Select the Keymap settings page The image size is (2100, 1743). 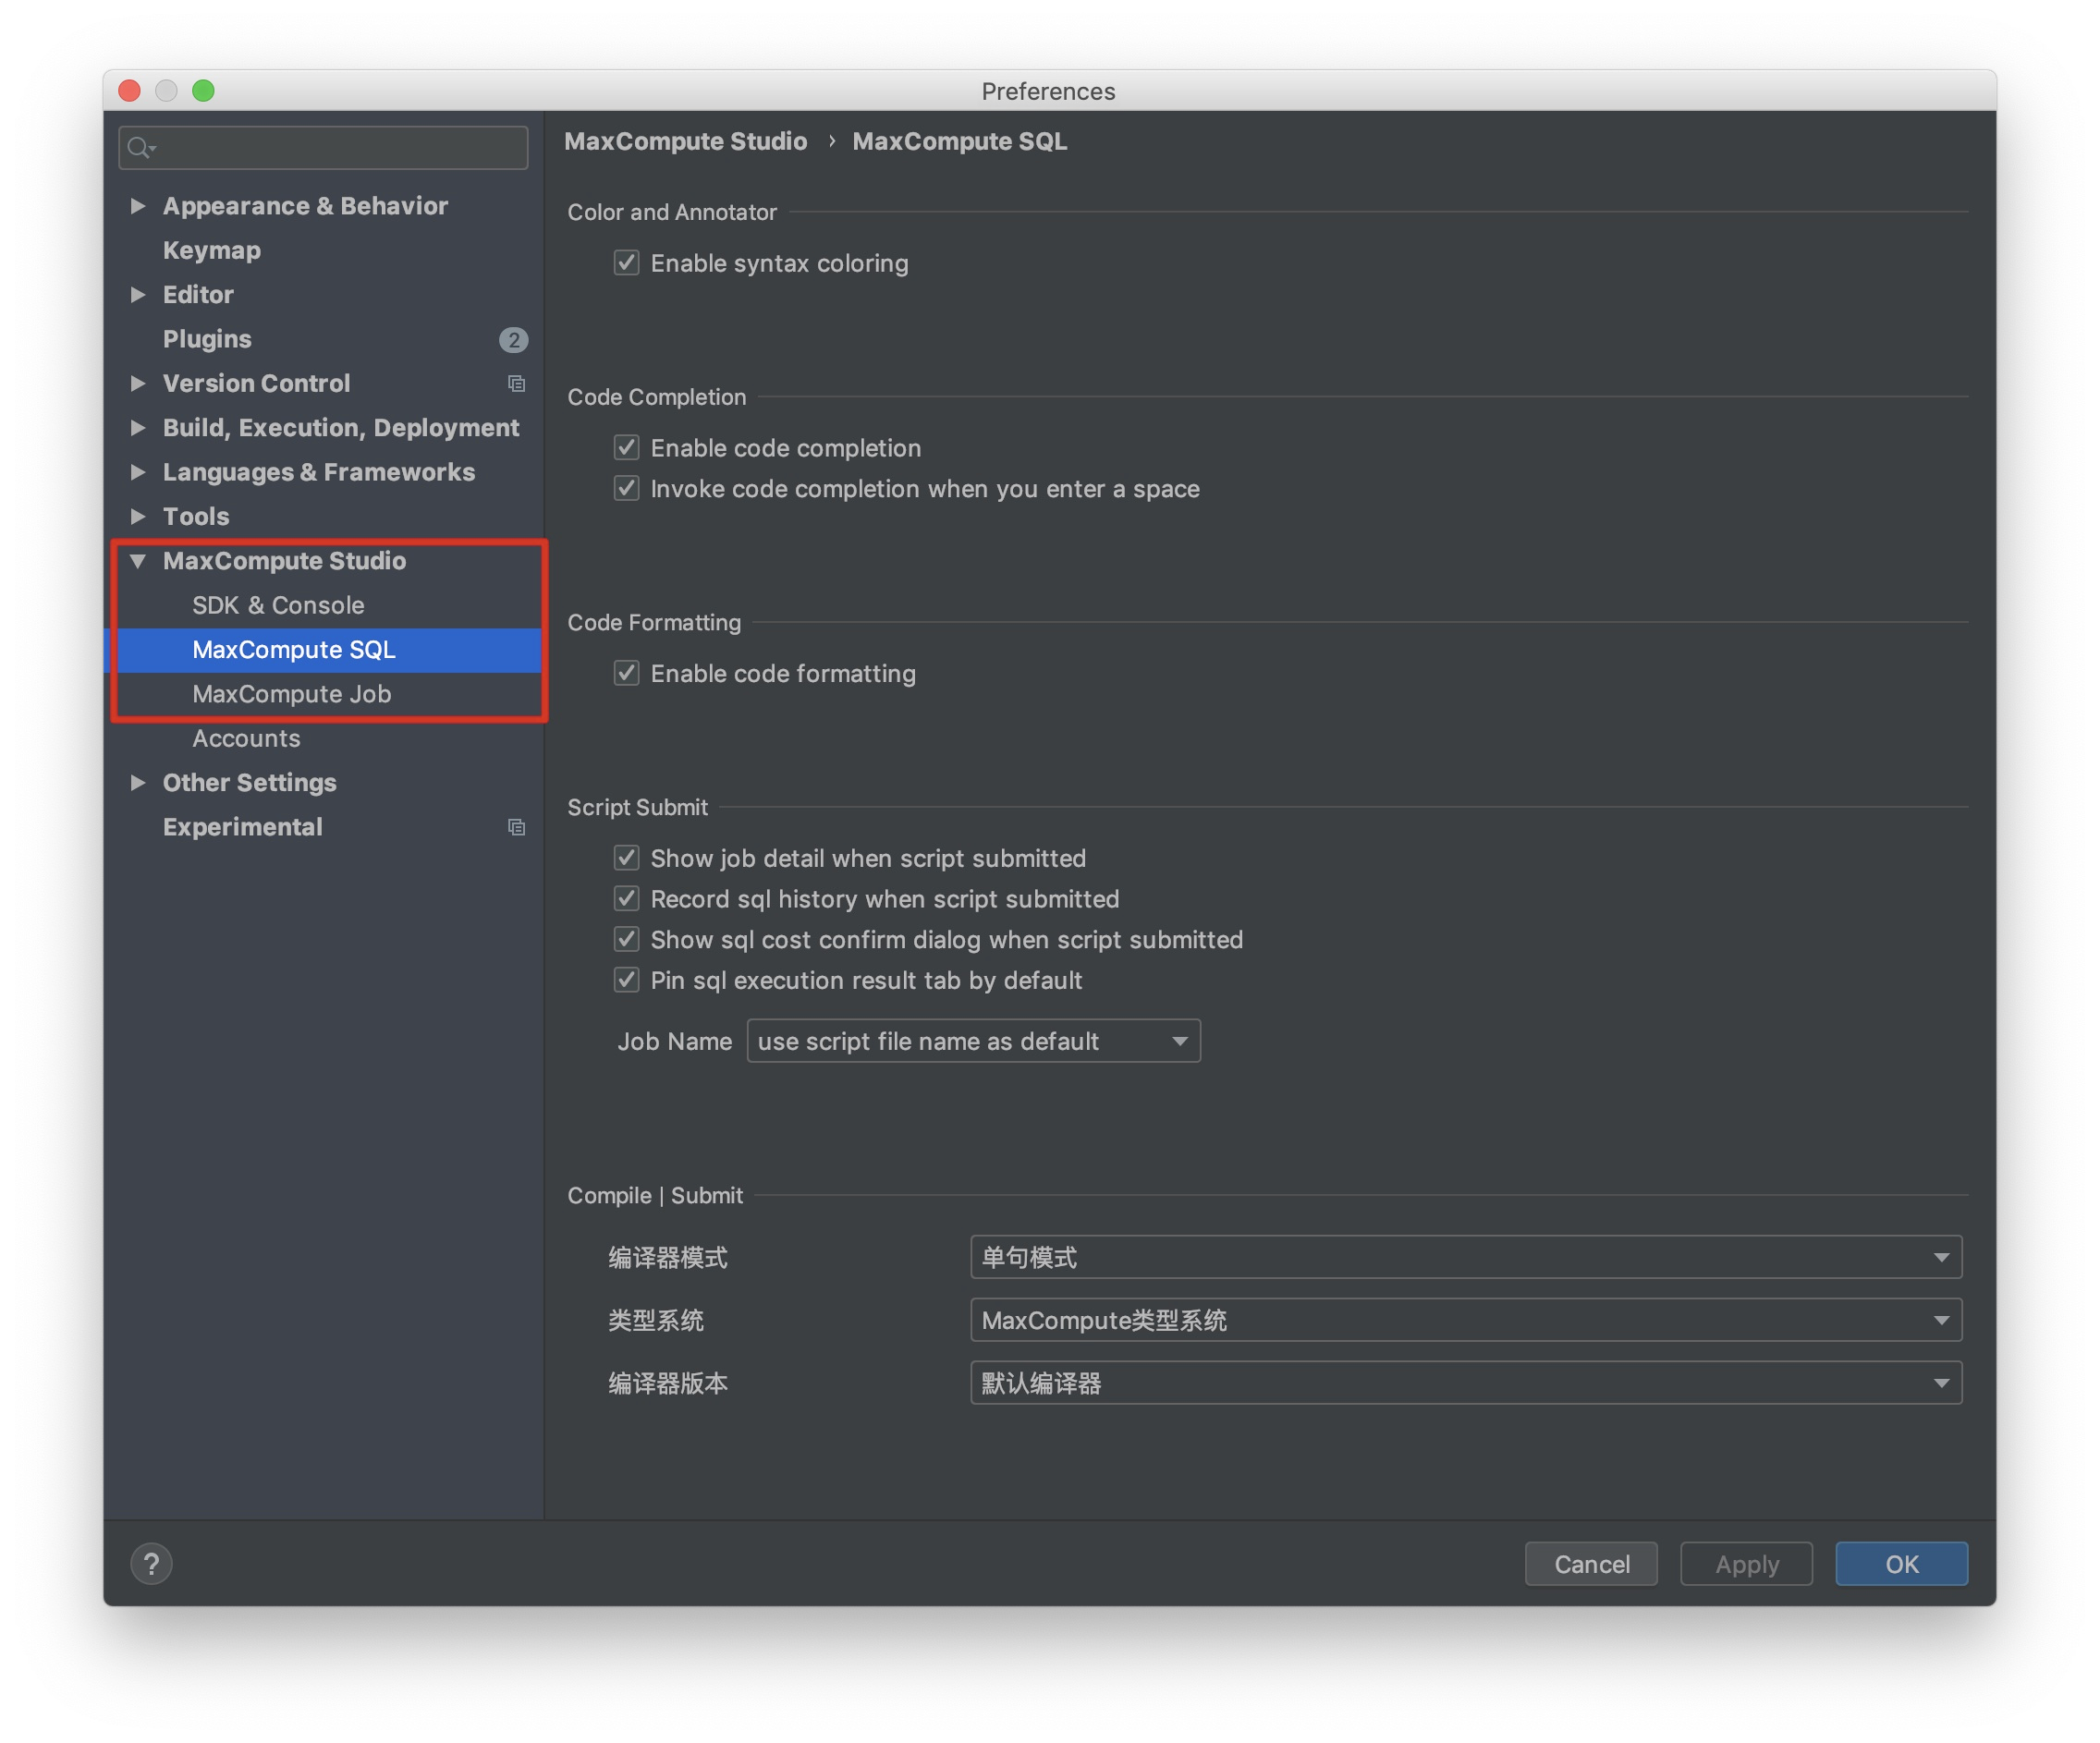(211, 250)
